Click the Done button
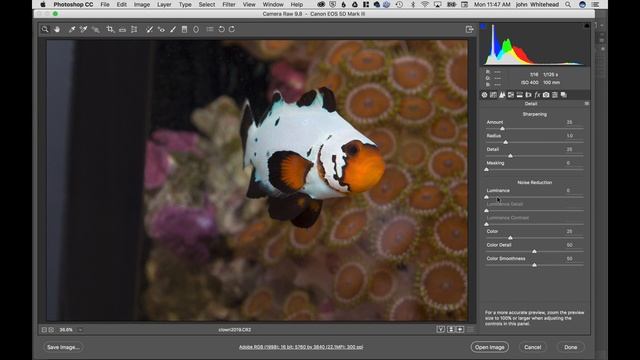The height and width of the screenshot is (360, 640). point(571,347)
